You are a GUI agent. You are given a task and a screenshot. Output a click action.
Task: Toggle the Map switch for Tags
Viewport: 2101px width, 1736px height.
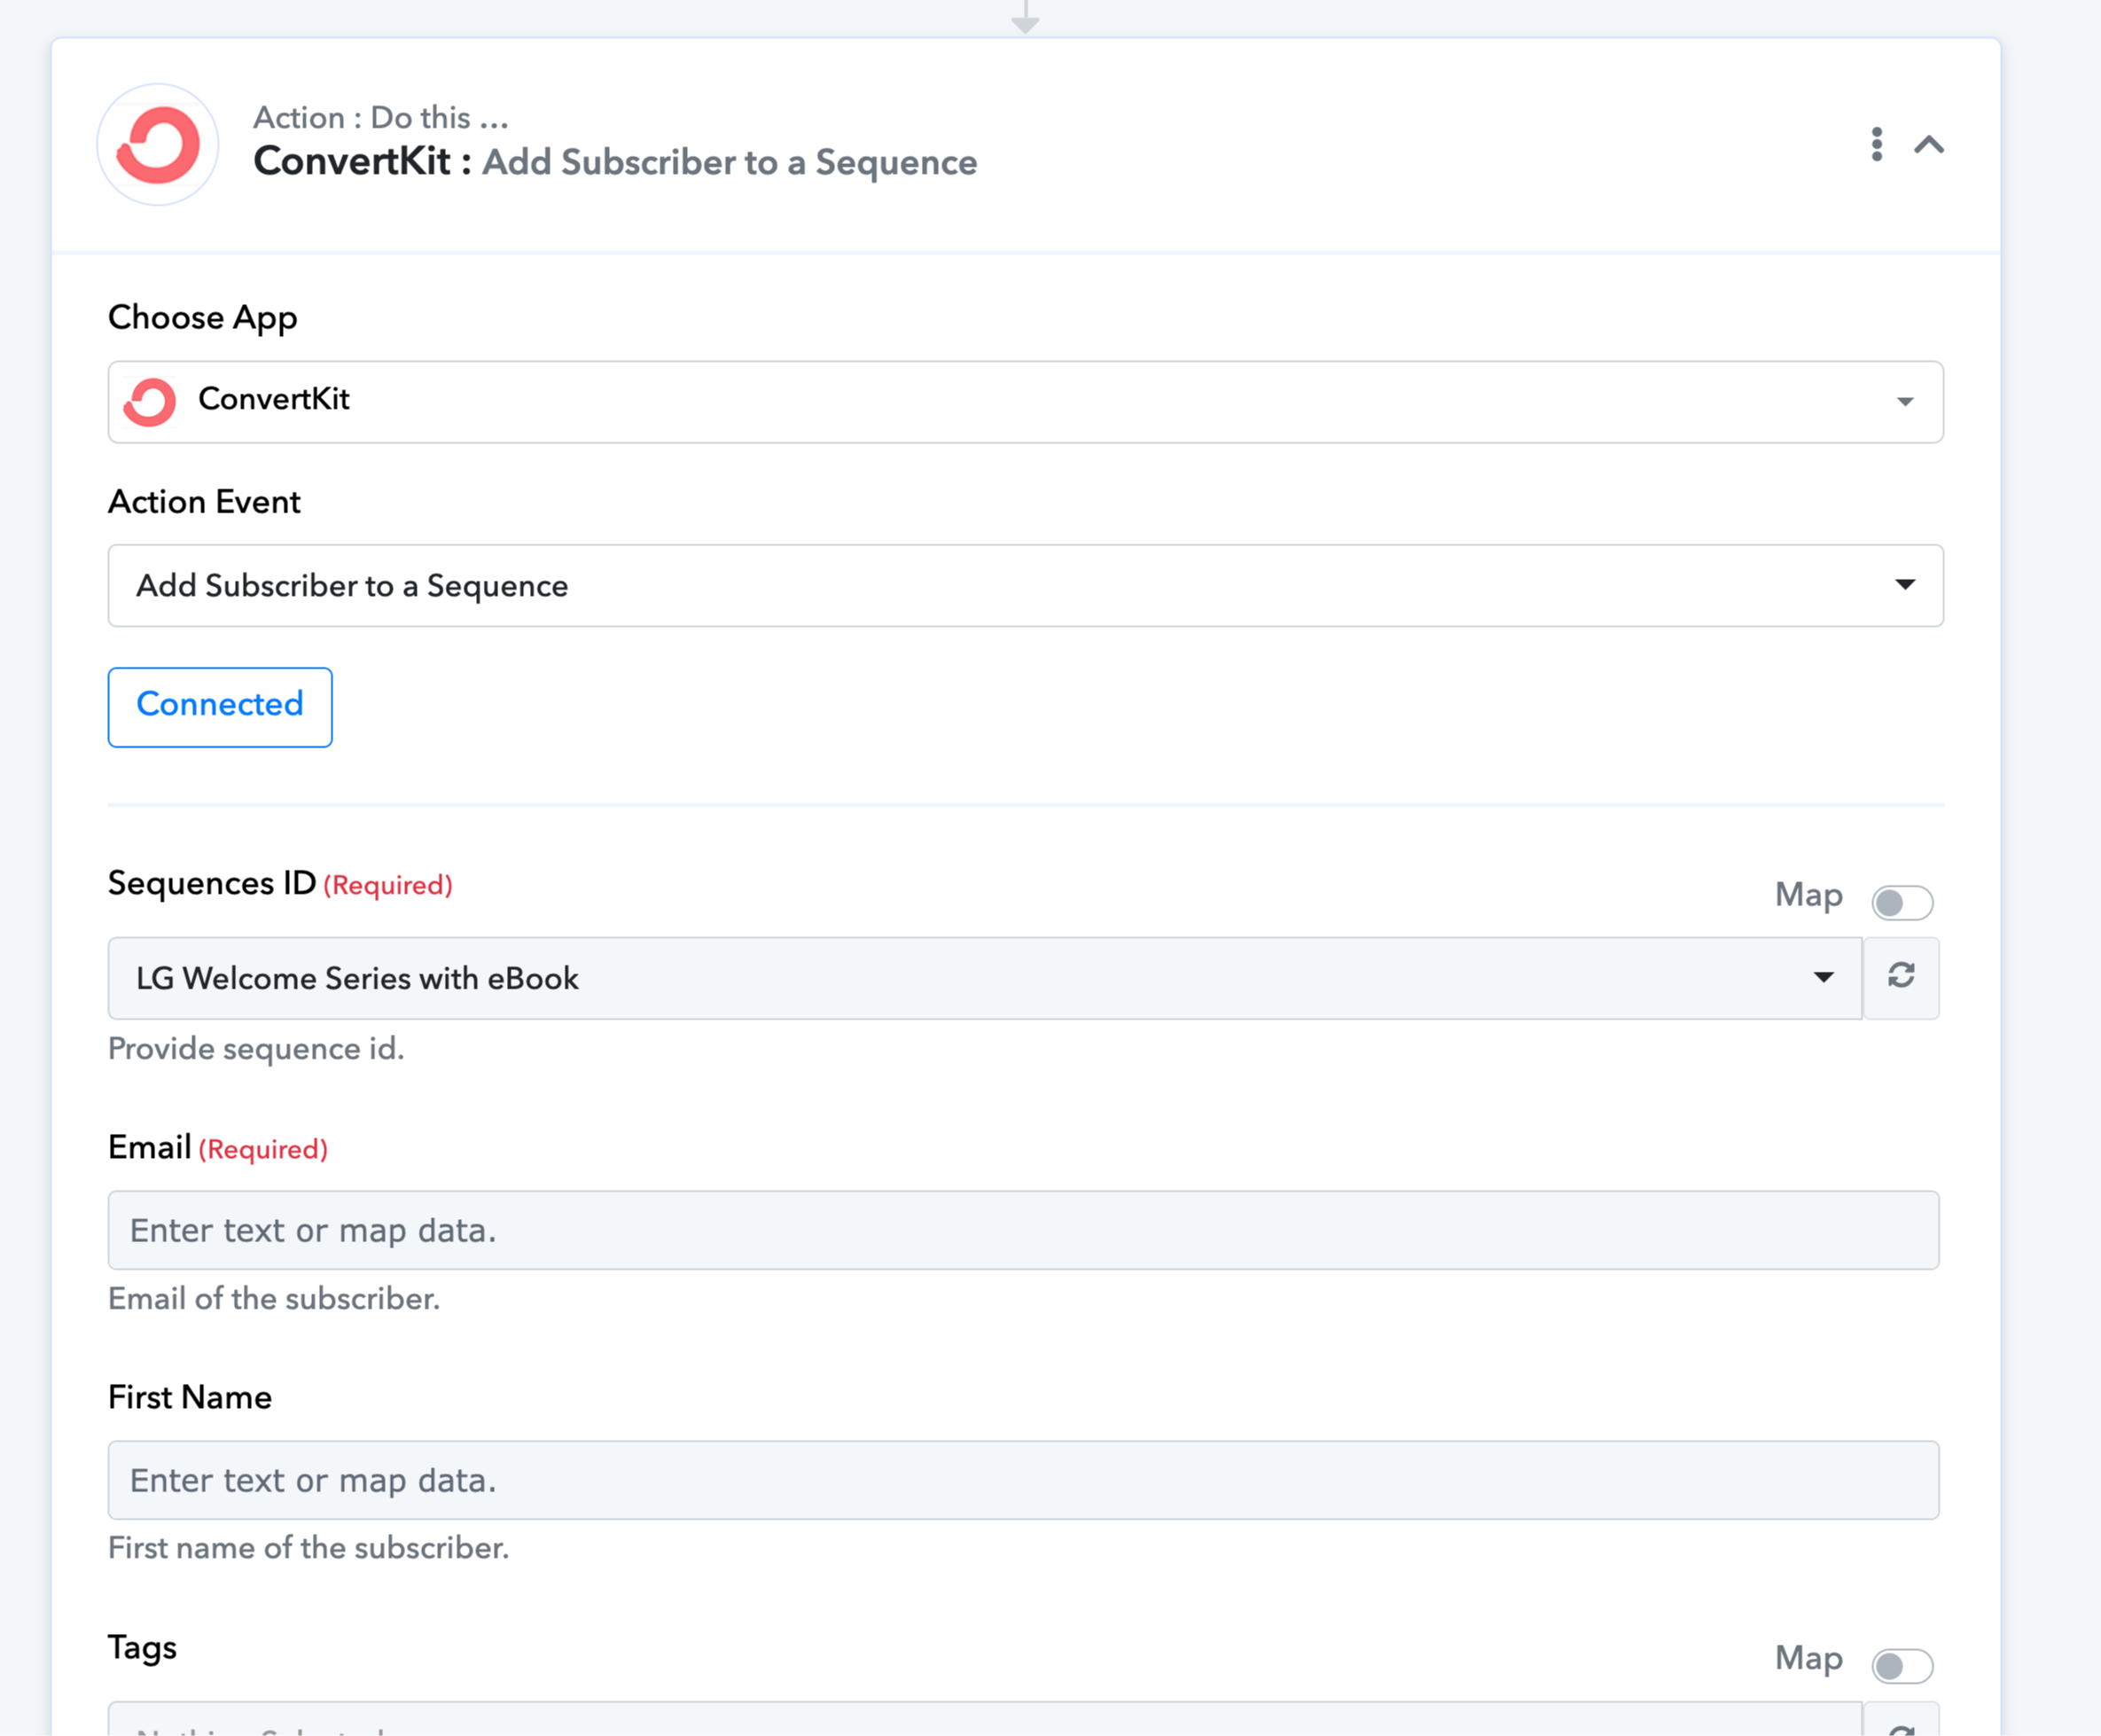[x=1902, y=1666]
